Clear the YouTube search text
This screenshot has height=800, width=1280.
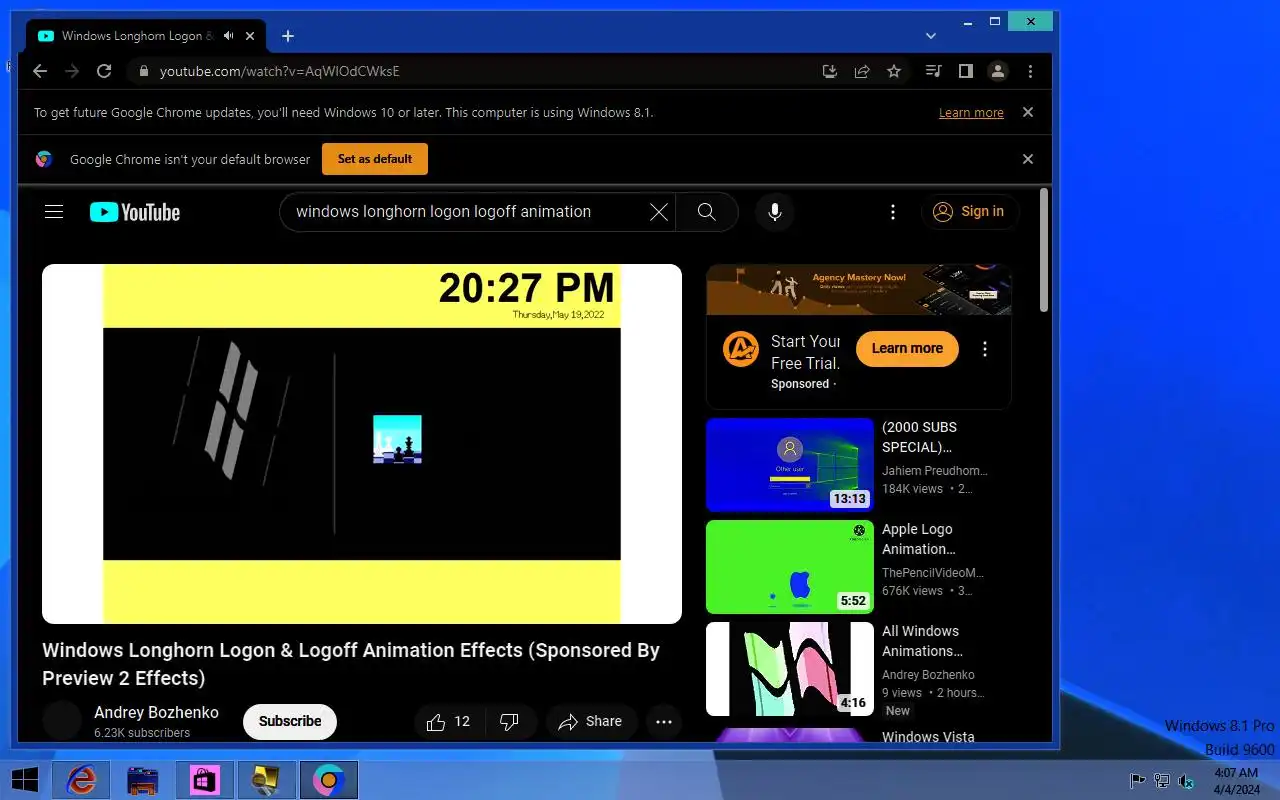(x=659, y=212)
